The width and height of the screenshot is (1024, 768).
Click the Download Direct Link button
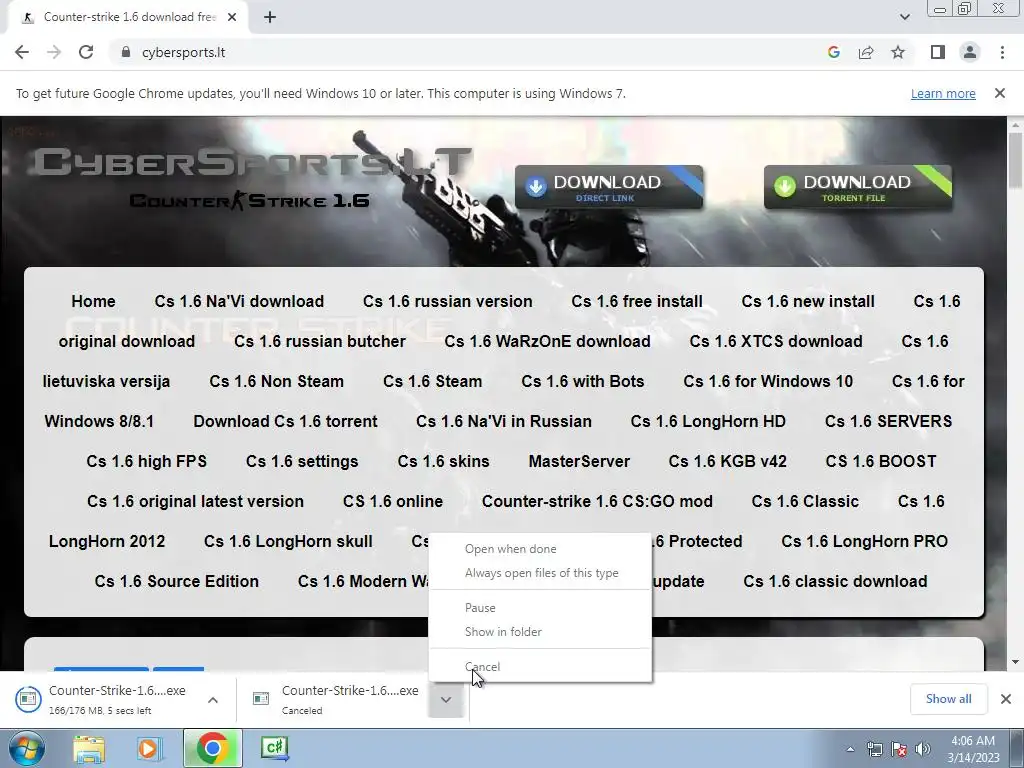tap(609, 187)
